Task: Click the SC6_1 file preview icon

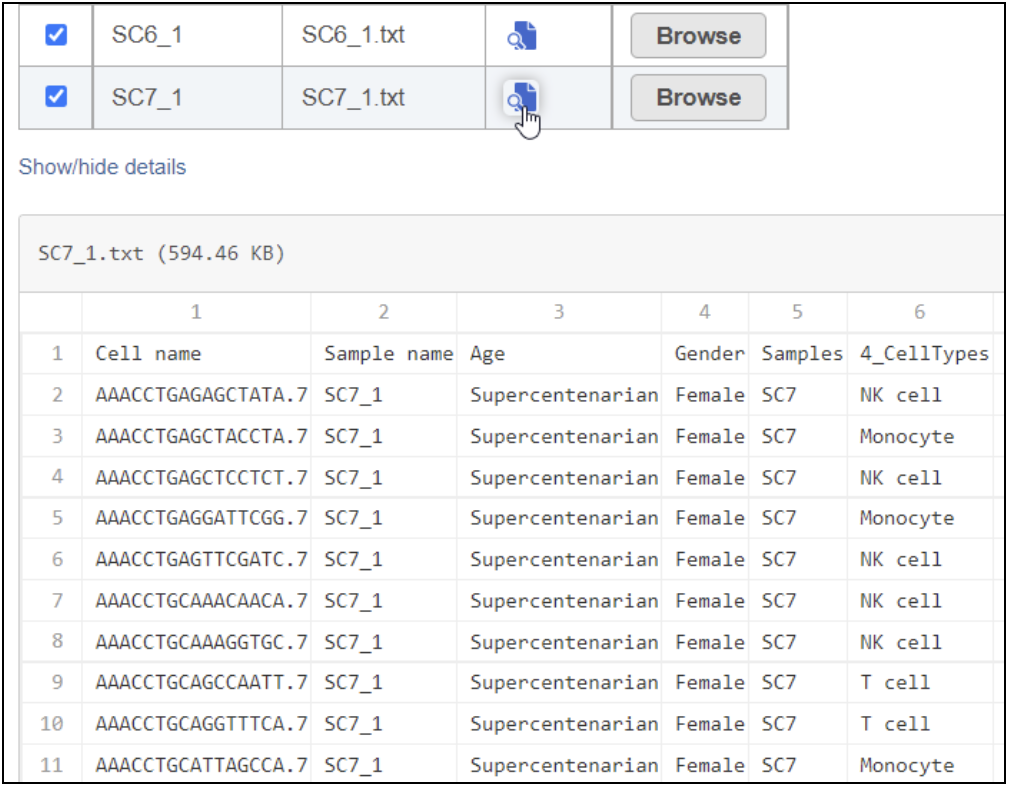Action: pos(522,36)
